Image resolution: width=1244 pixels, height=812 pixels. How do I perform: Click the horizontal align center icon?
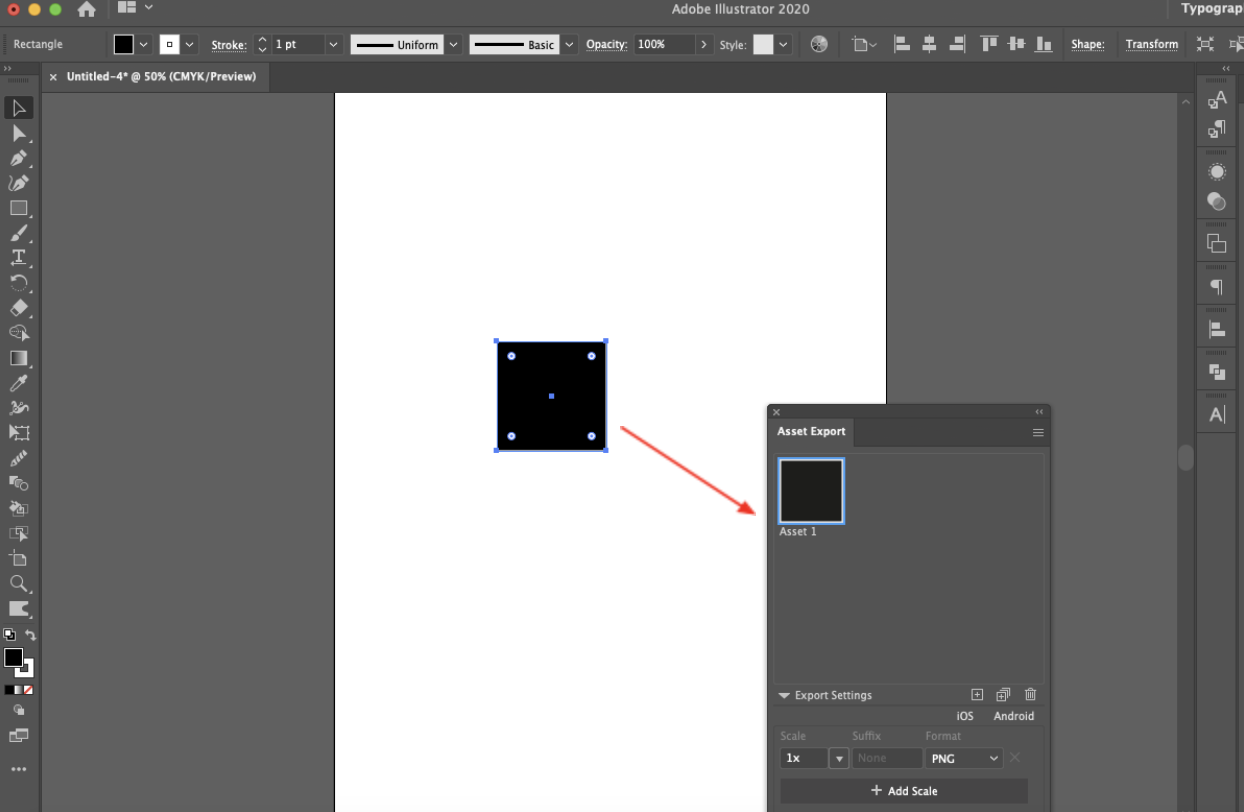pos(929,44)
